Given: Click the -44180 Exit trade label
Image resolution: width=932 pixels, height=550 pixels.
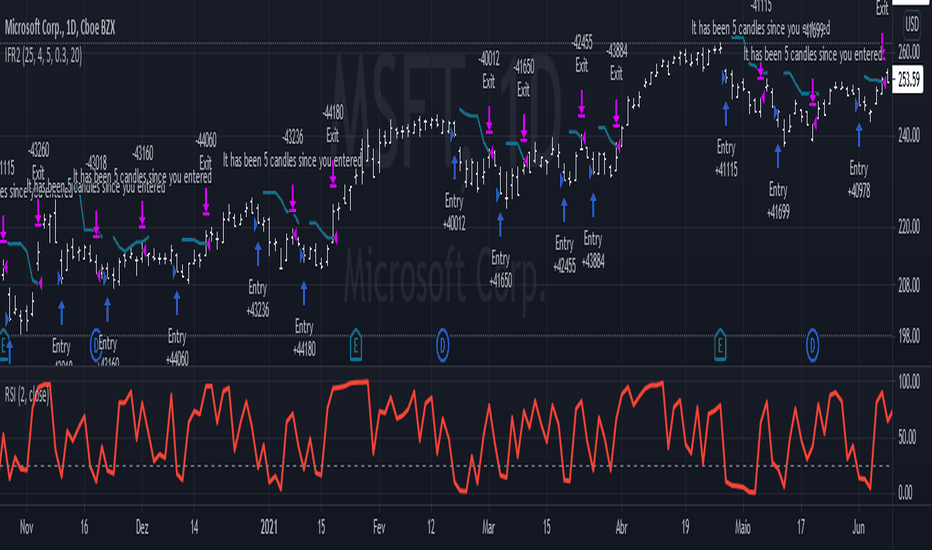Looking at the screenshot, I should coord(333,124).
